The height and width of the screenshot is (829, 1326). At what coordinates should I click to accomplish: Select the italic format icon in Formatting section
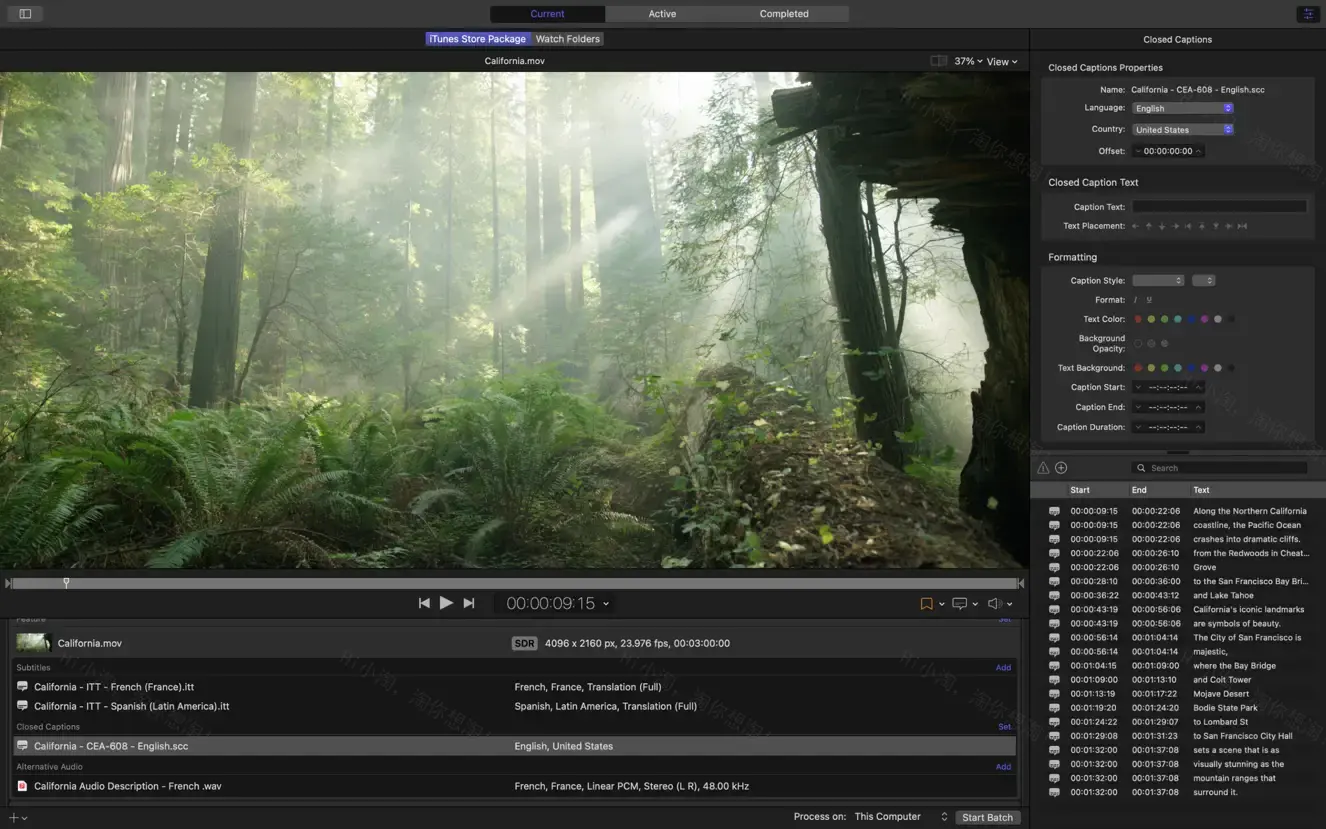pyautogui.click(x=1134, y=299)
